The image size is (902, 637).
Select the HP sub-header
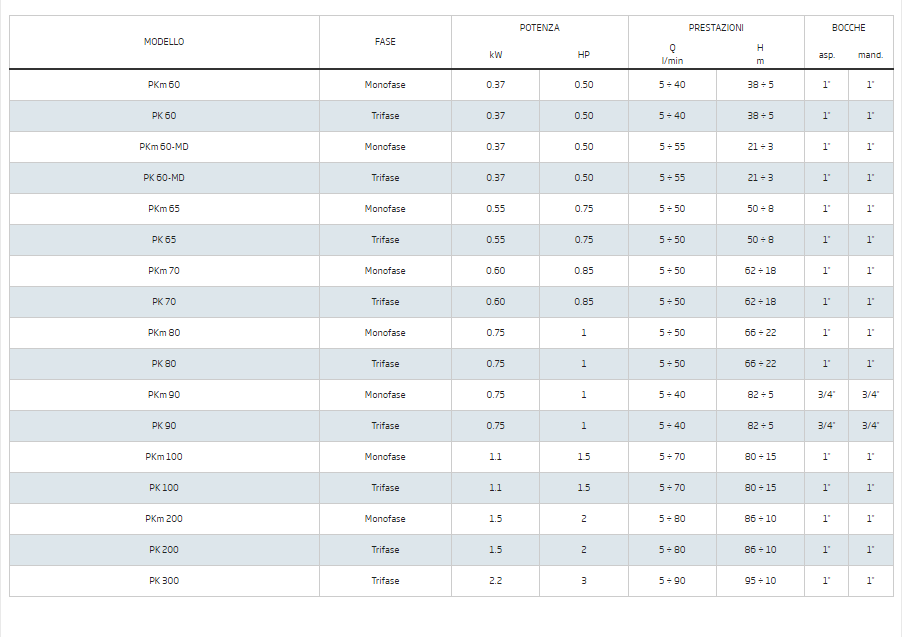[584, 55]
